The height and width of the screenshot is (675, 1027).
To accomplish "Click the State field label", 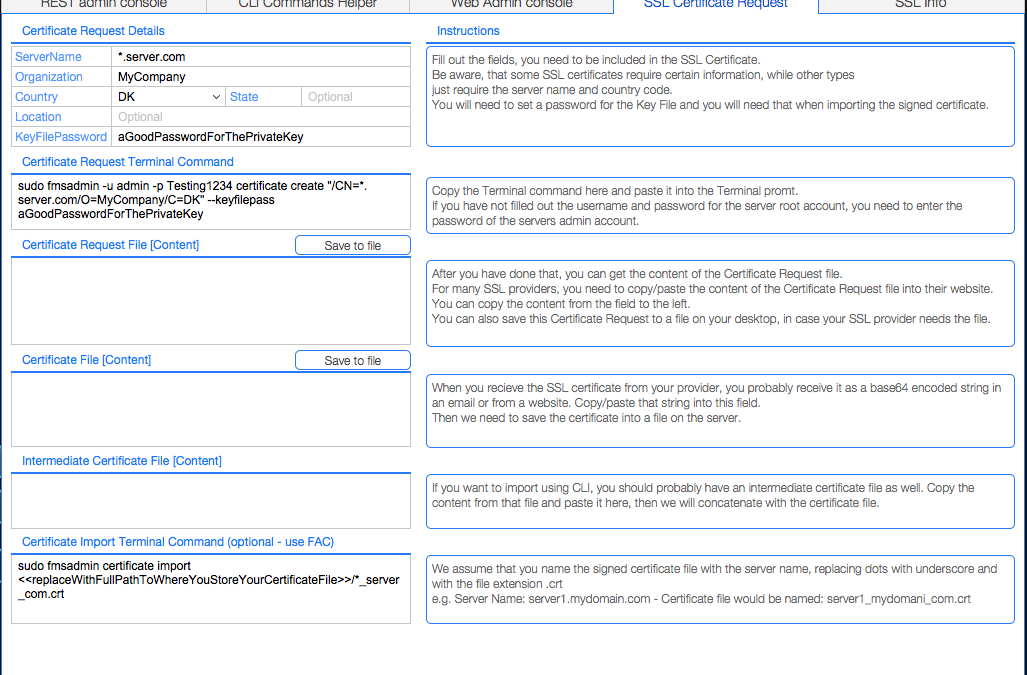I will click(x=244, y=97).
